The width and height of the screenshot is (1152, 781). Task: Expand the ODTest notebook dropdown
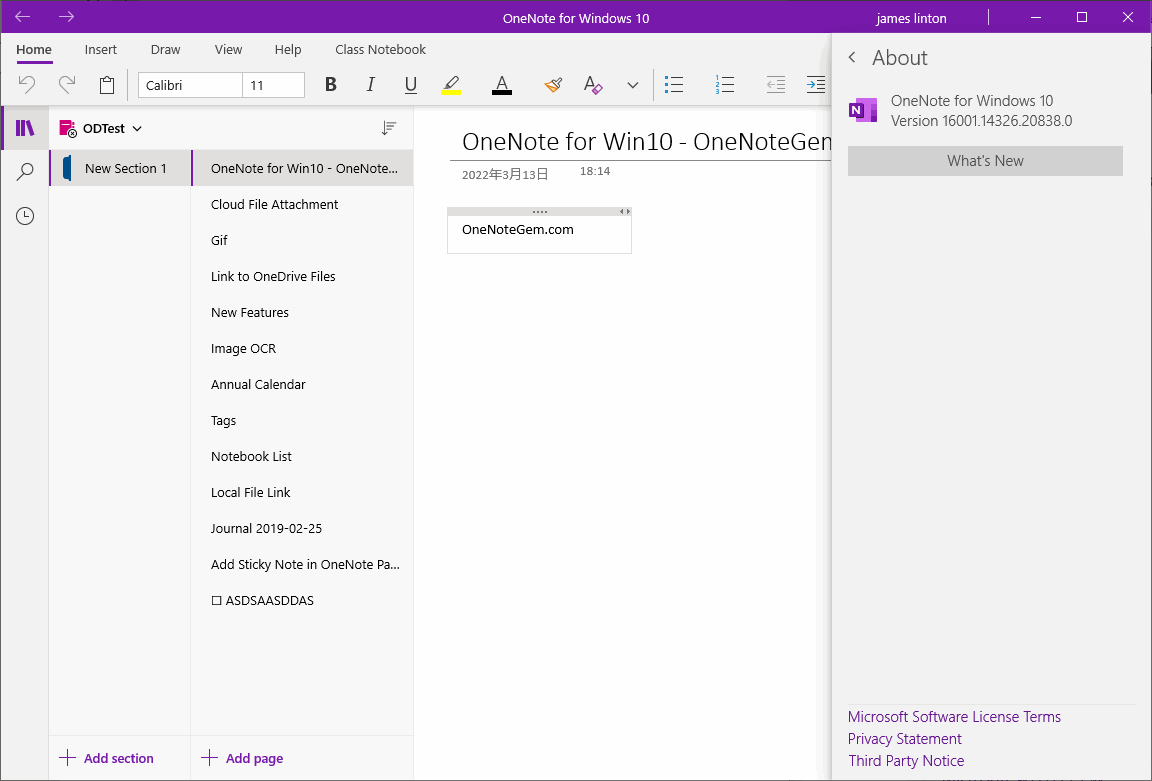pos(136,128)
